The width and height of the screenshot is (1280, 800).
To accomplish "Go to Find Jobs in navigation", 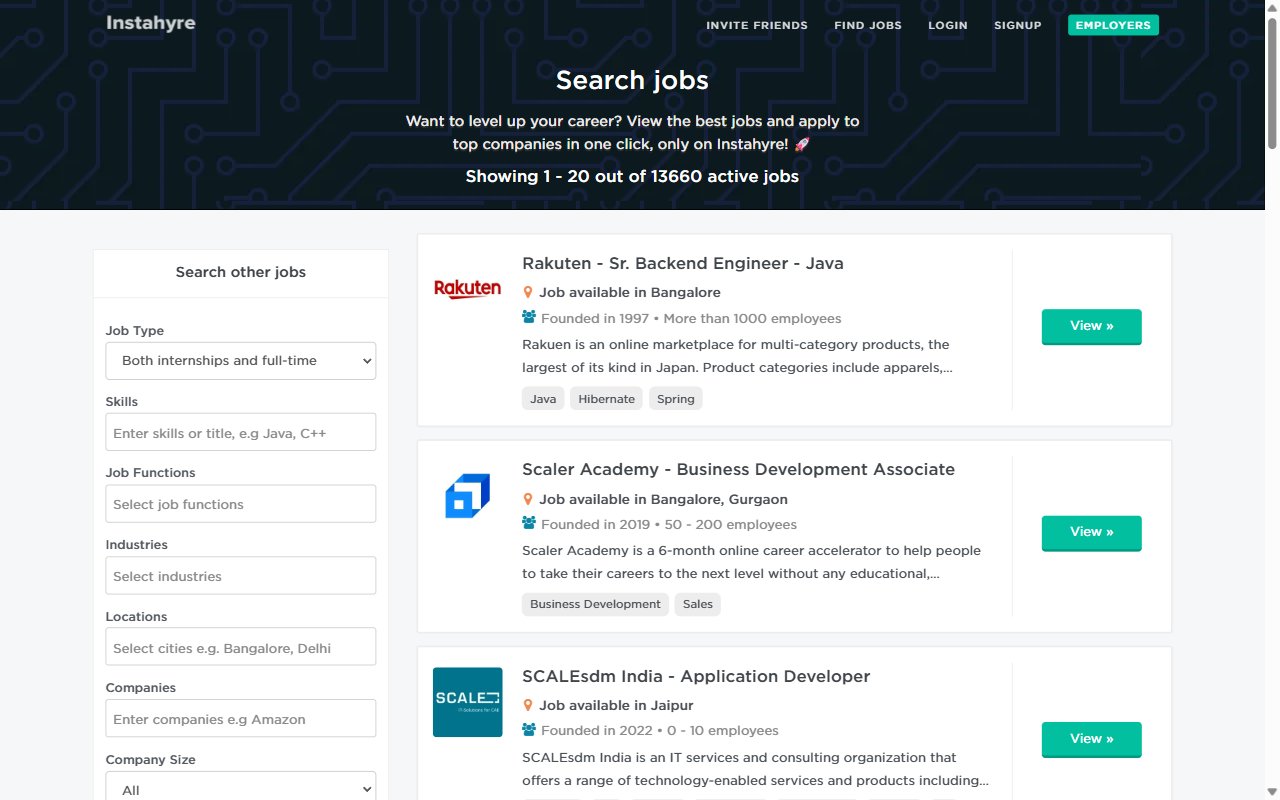I will 868,26.
